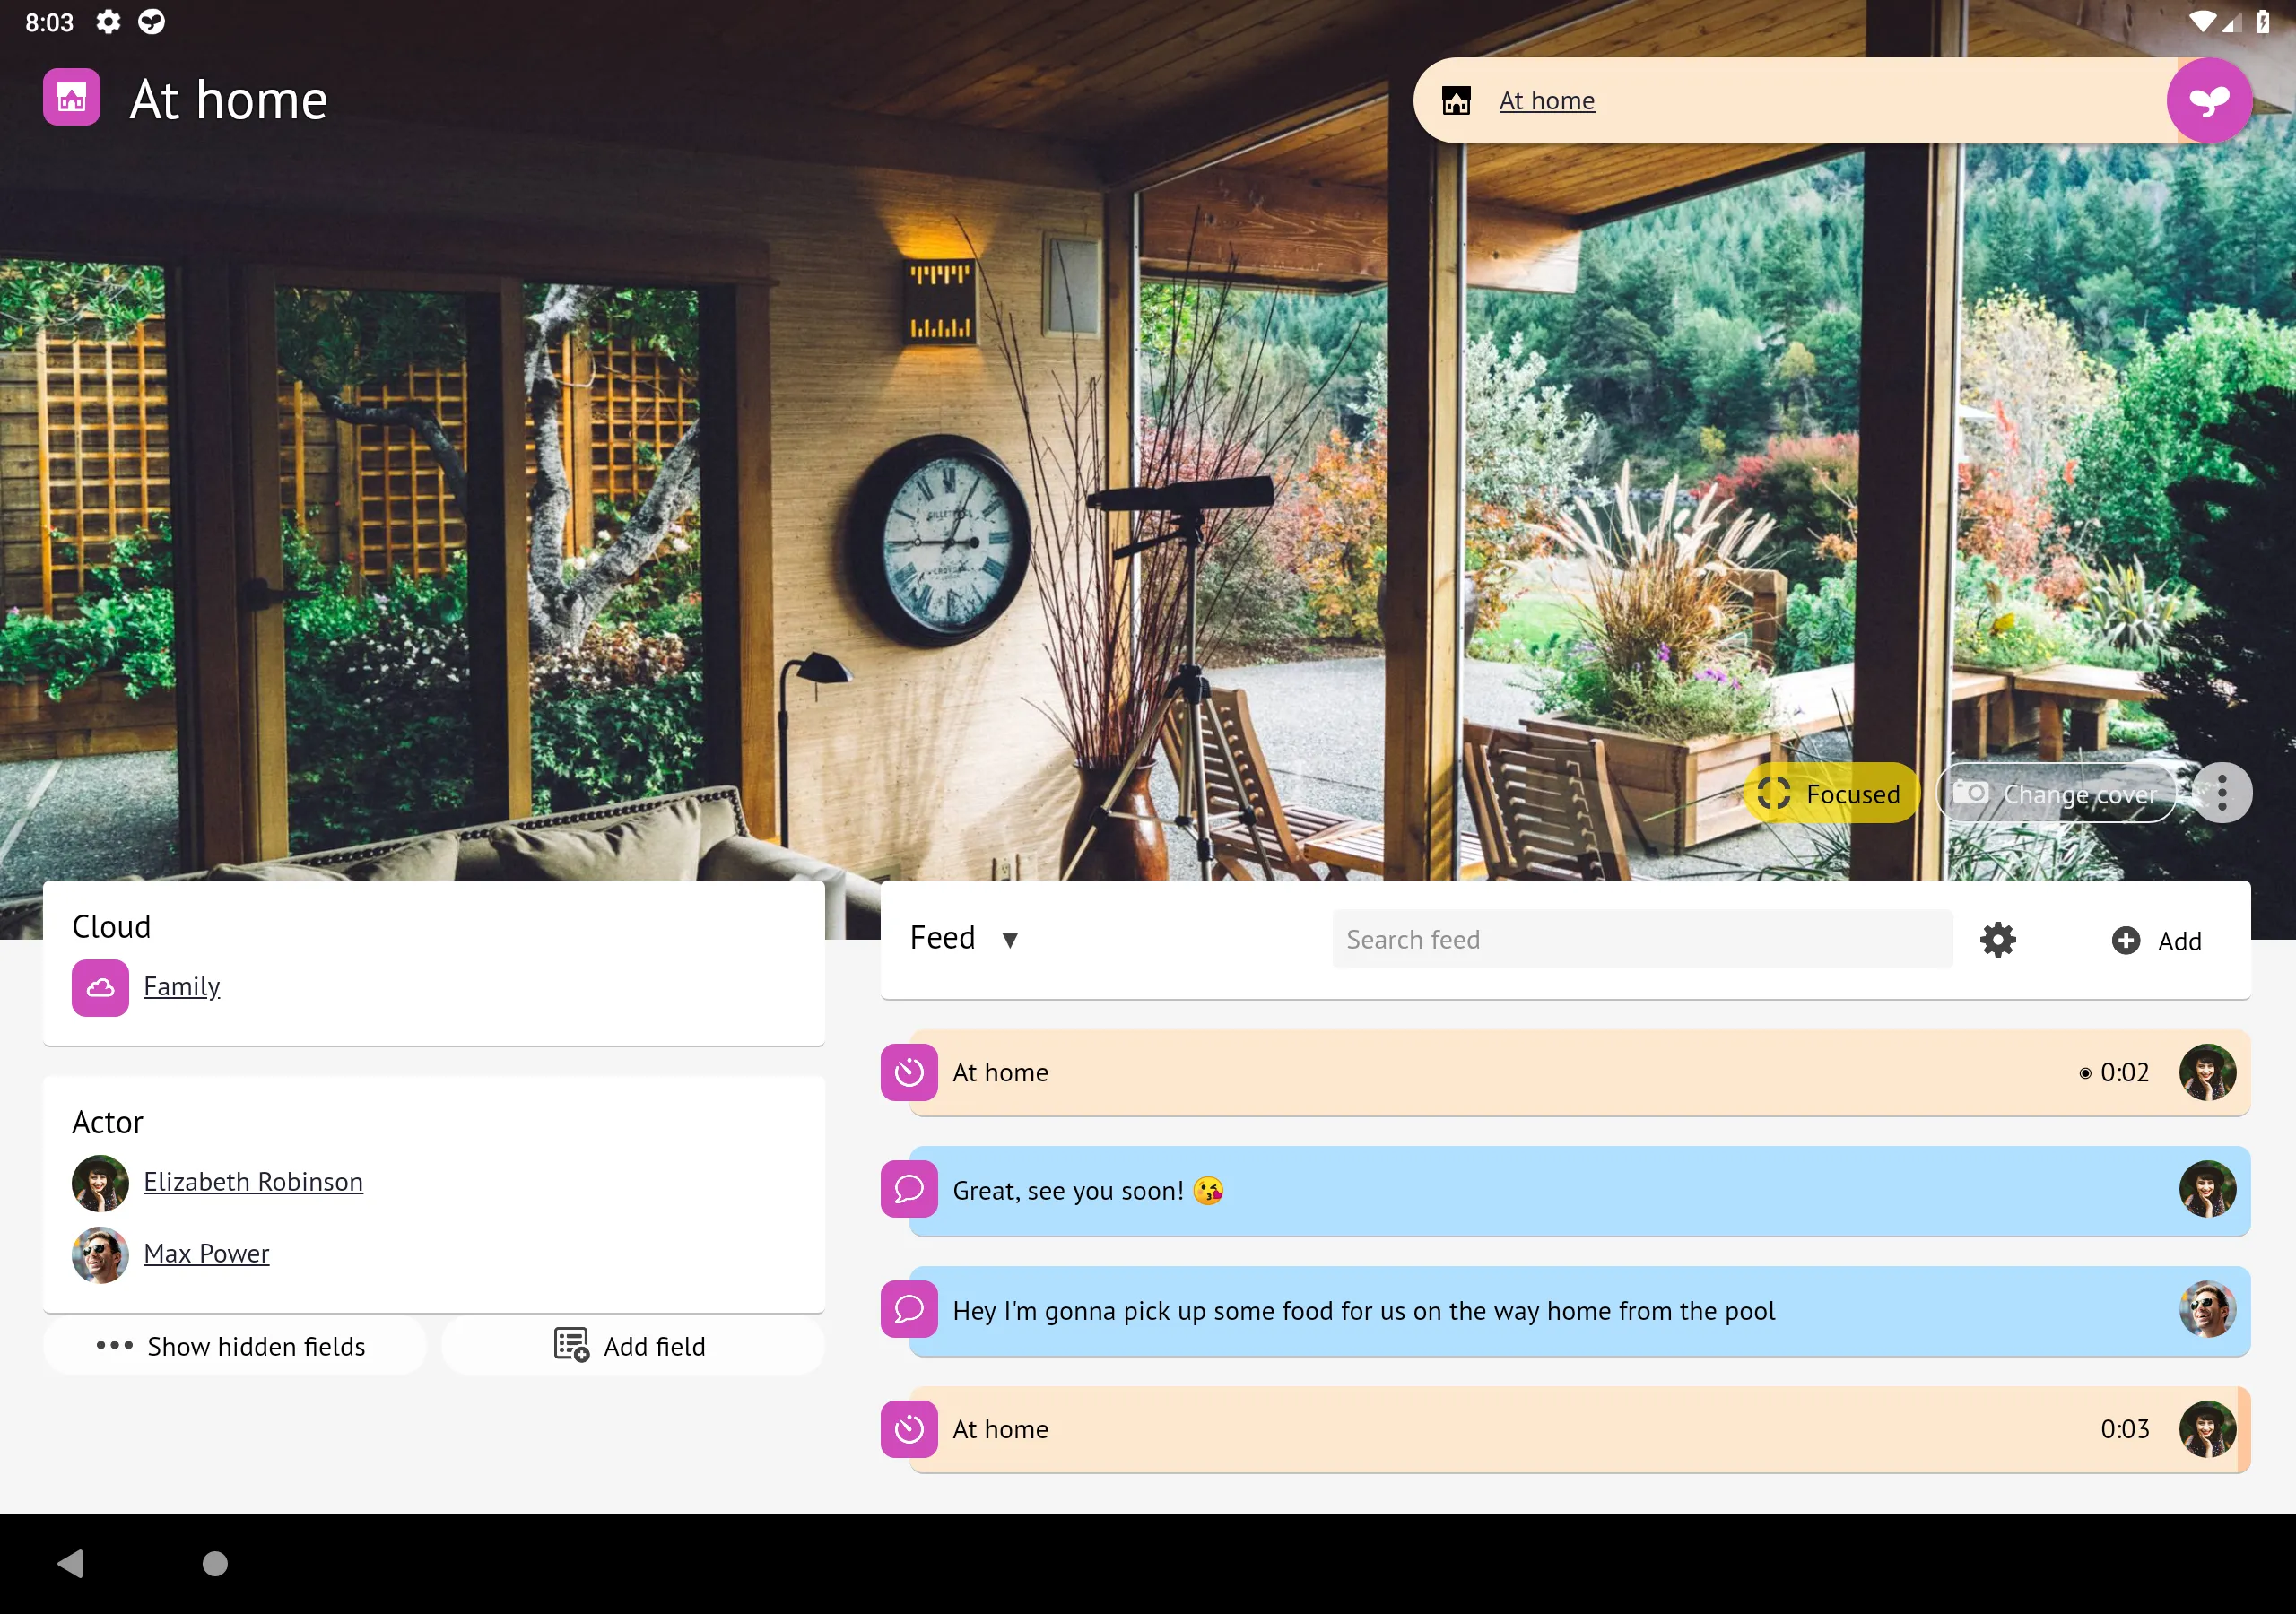Screen dimensions: 2296x1614
Task: Click the Family cloud icon
Action: pyautogui.click(x=100, y=987)
